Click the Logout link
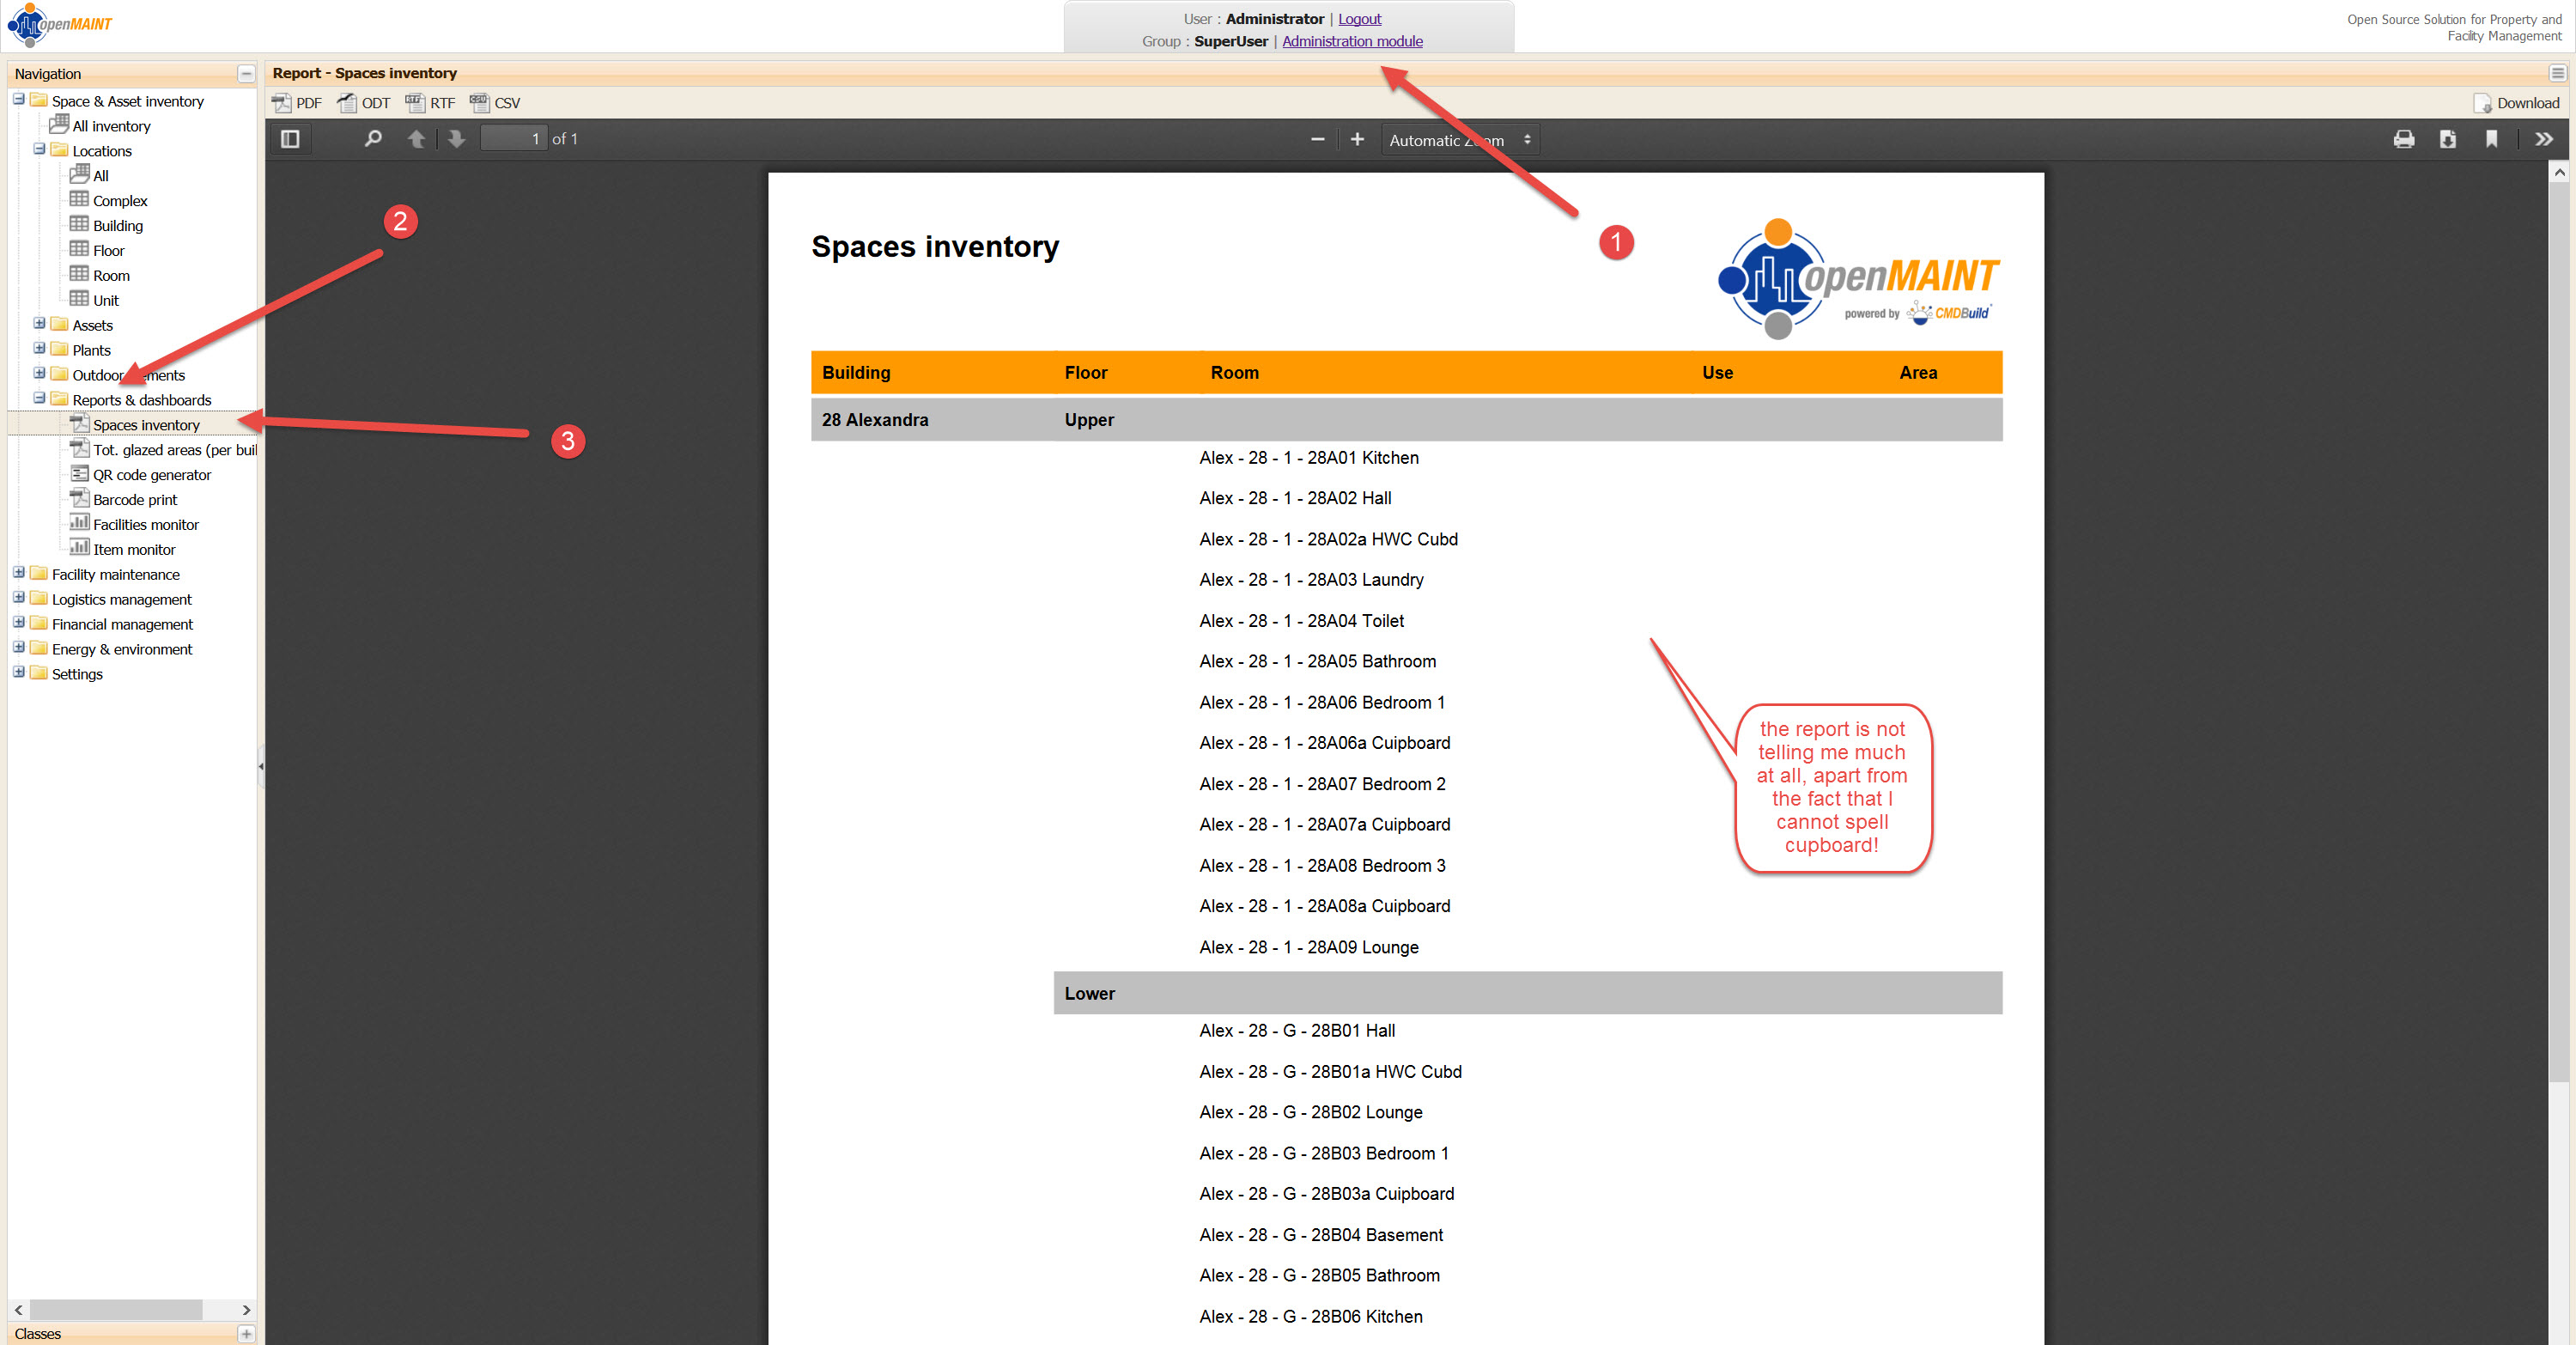The image size is (2576, 1345). click(x=1359, y=19)
